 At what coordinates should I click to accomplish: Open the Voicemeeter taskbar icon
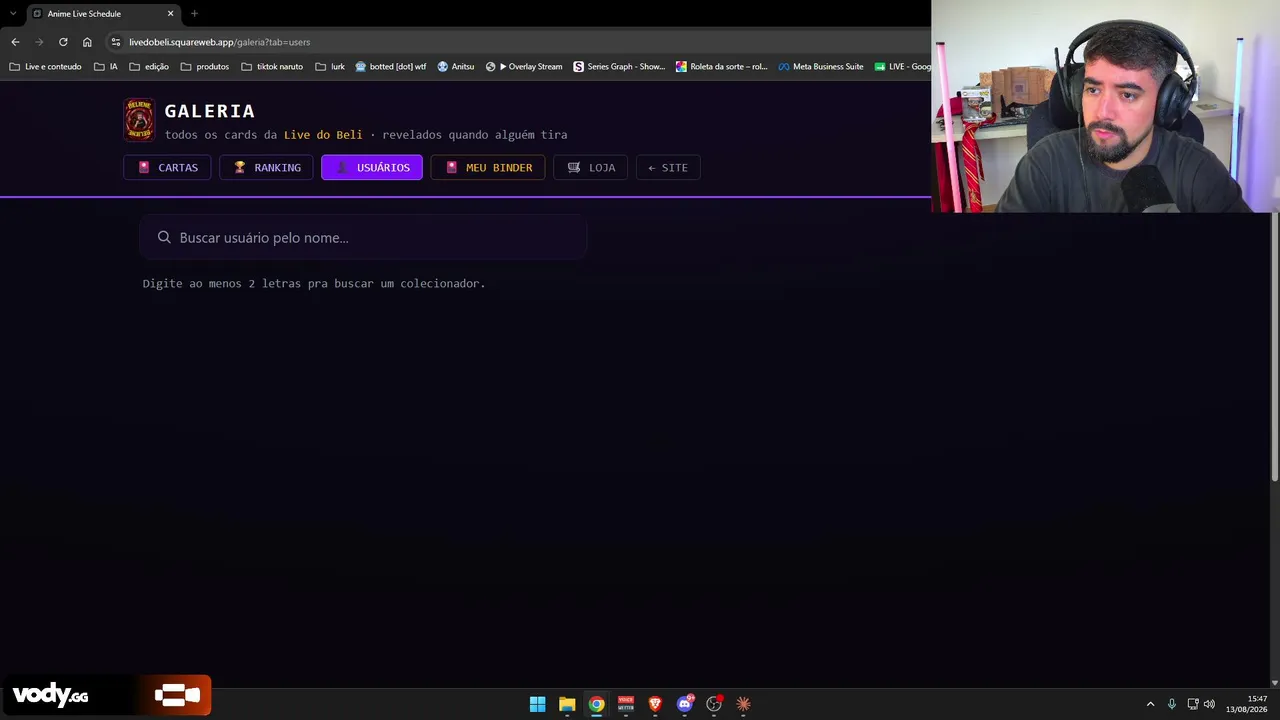point(626,704)
